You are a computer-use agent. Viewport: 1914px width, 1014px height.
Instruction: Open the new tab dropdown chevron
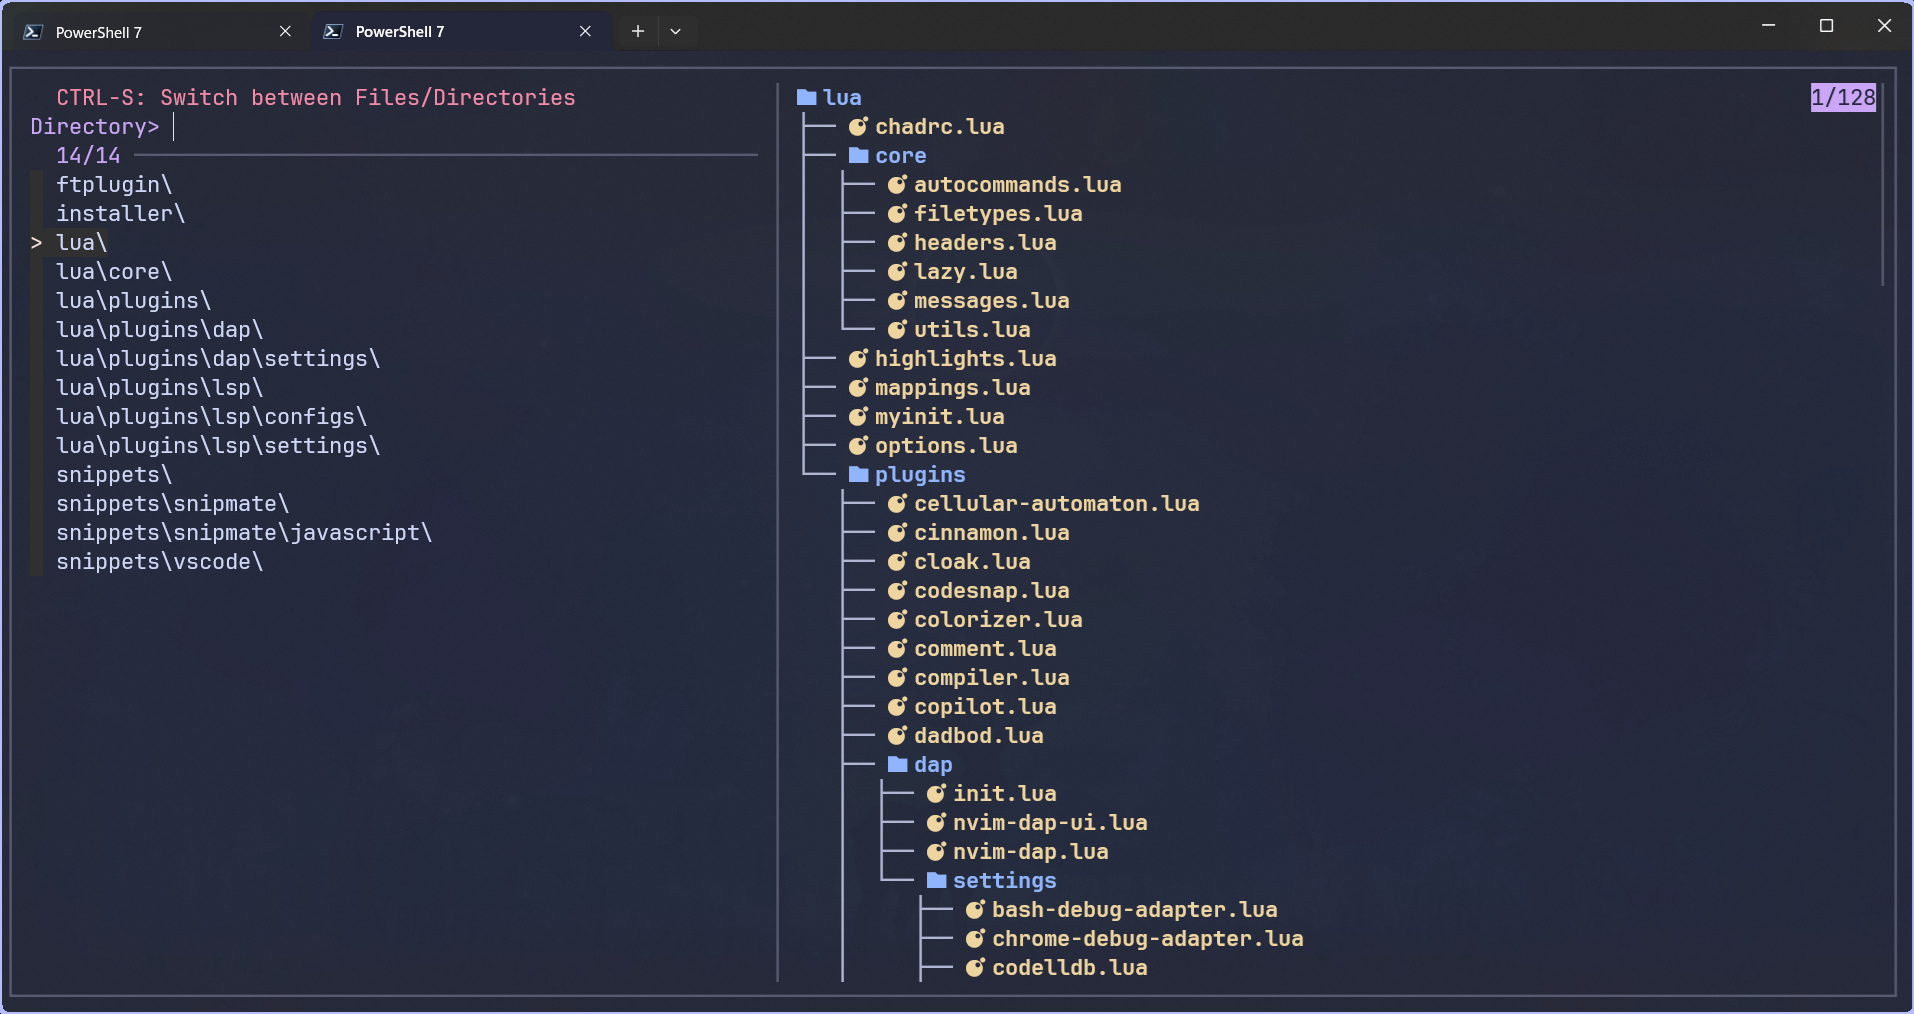676,31
